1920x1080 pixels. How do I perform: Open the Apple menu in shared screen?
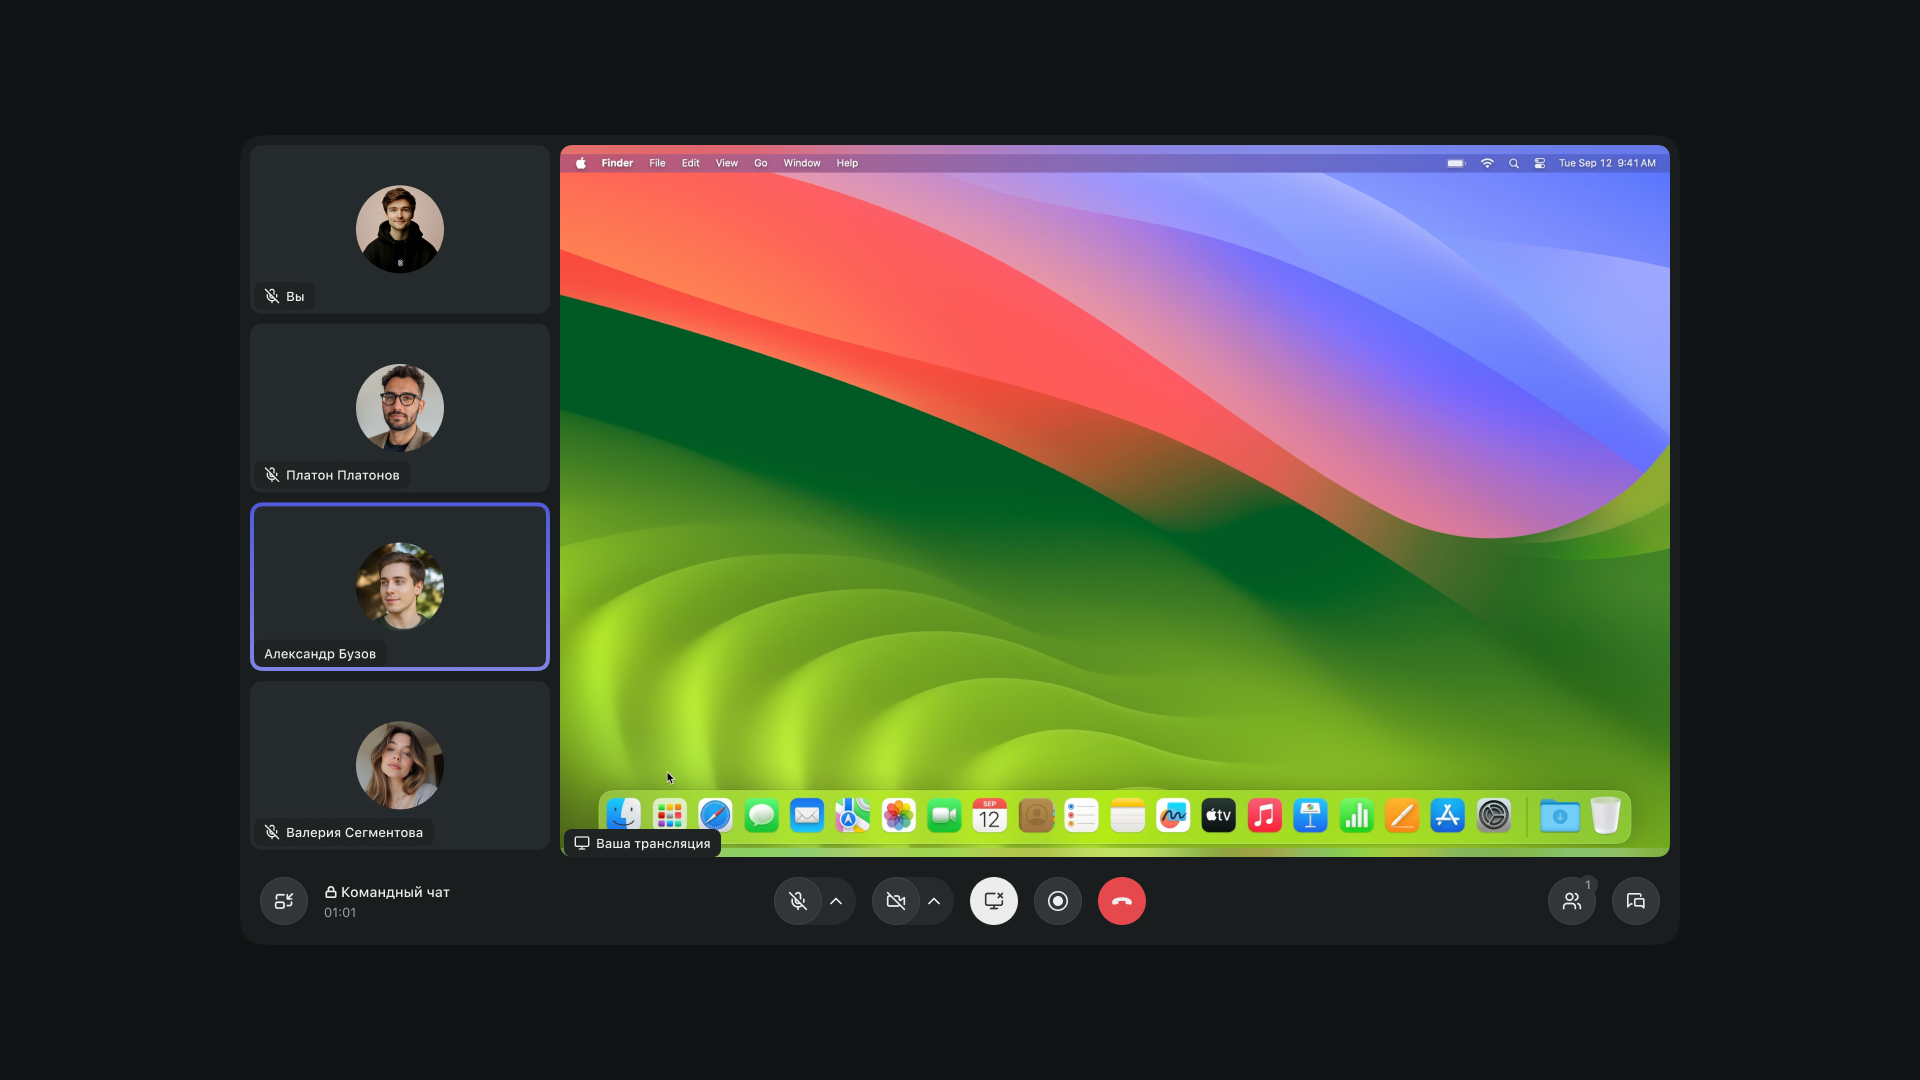tap(580, 163)
